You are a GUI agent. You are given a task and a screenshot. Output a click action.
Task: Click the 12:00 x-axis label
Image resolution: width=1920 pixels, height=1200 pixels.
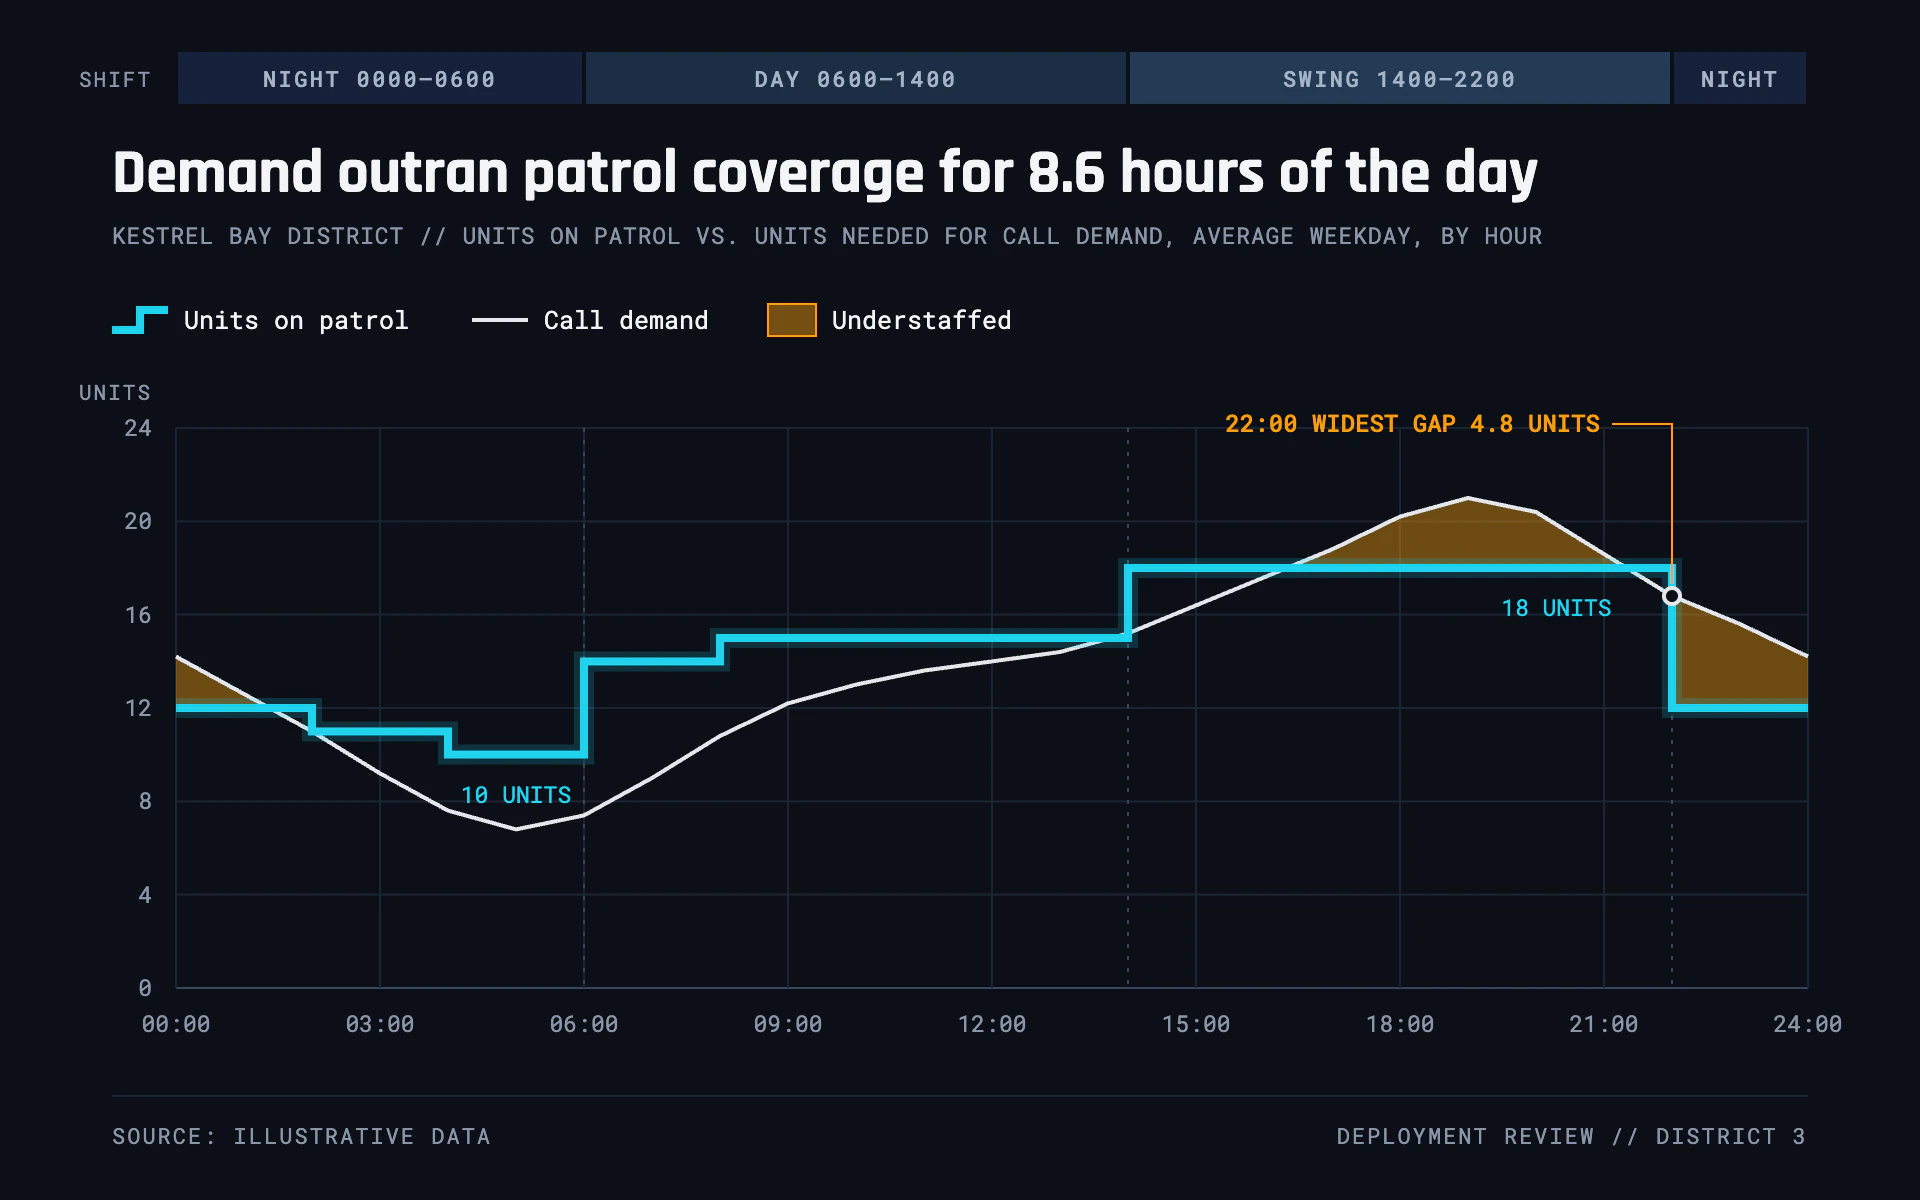(992, 1024)
